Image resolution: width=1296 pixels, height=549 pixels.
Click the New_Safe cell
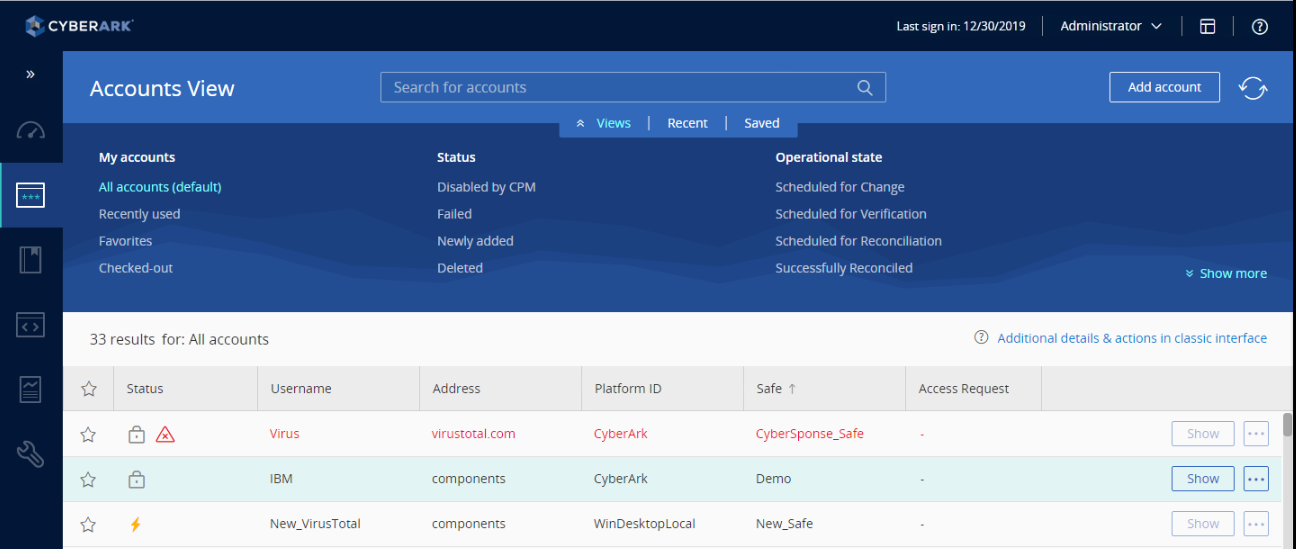(x=785, y=524)
